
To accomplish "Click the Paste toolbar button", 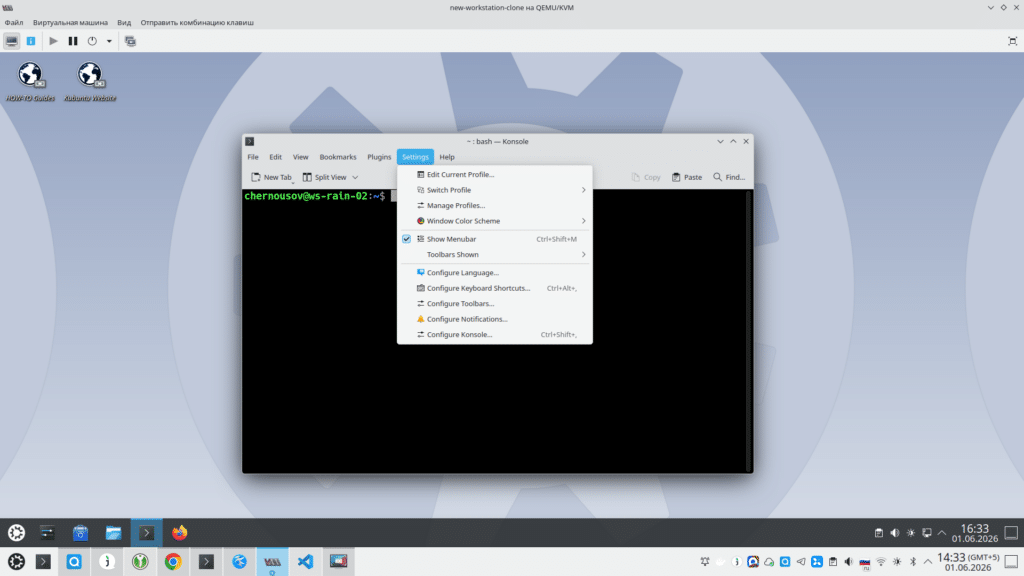I will pyautogui.click(x=687, y=177).
